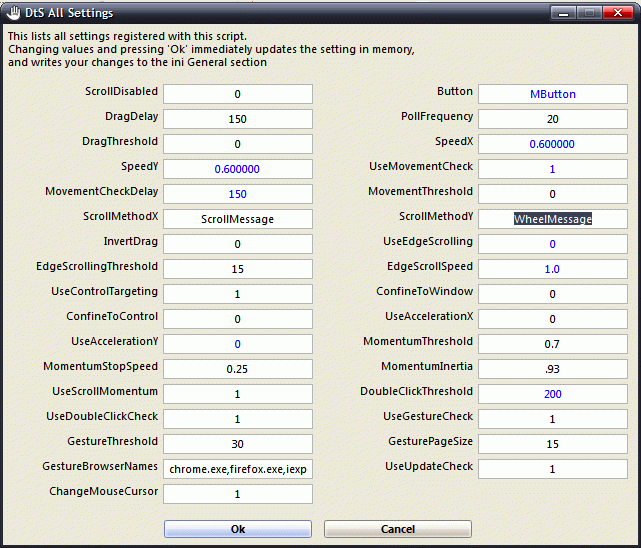Viewport: 641px width, 548px height.
Task: Focus the ConfineToWindow input field
Action: 553,294
